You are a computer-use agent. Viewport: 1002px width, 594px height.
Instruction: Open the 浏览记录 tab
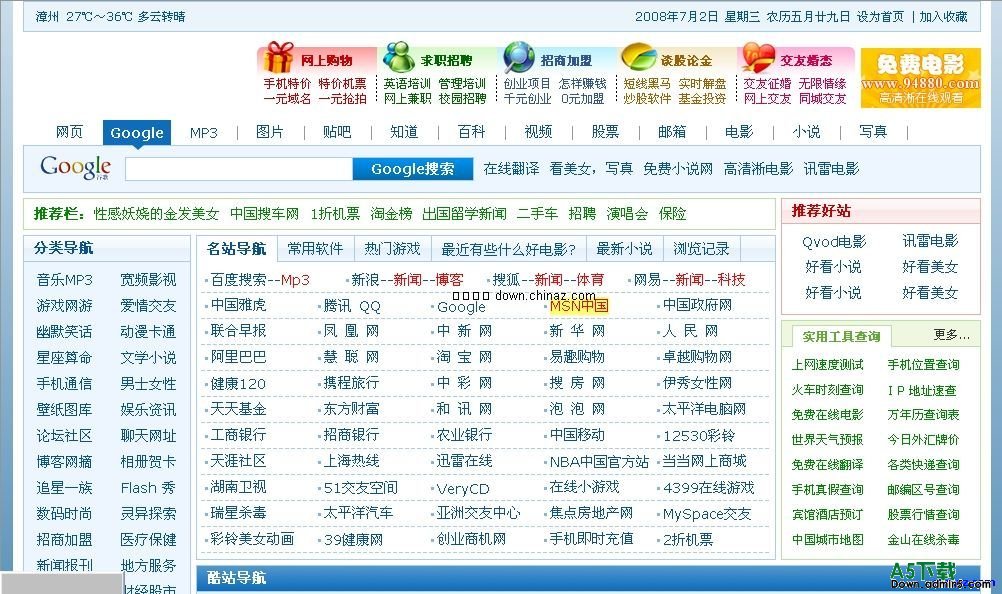[x=701, y=248]
